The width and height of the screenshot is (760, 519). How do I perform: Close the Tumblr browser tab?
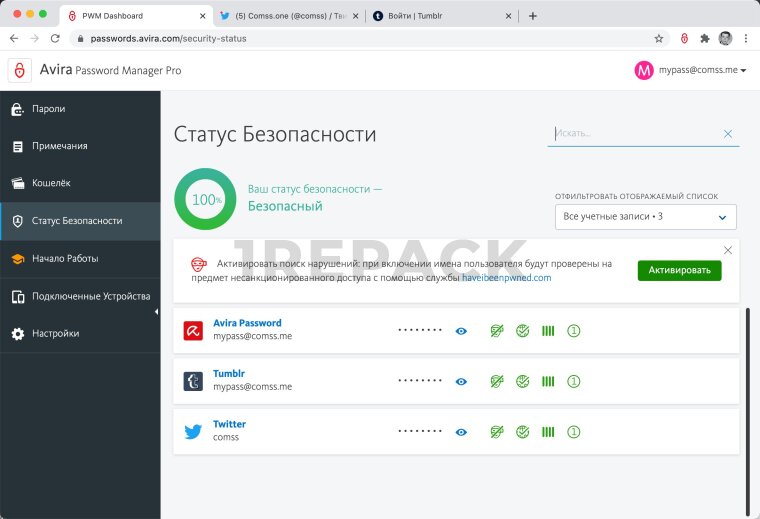pos(508,16)
